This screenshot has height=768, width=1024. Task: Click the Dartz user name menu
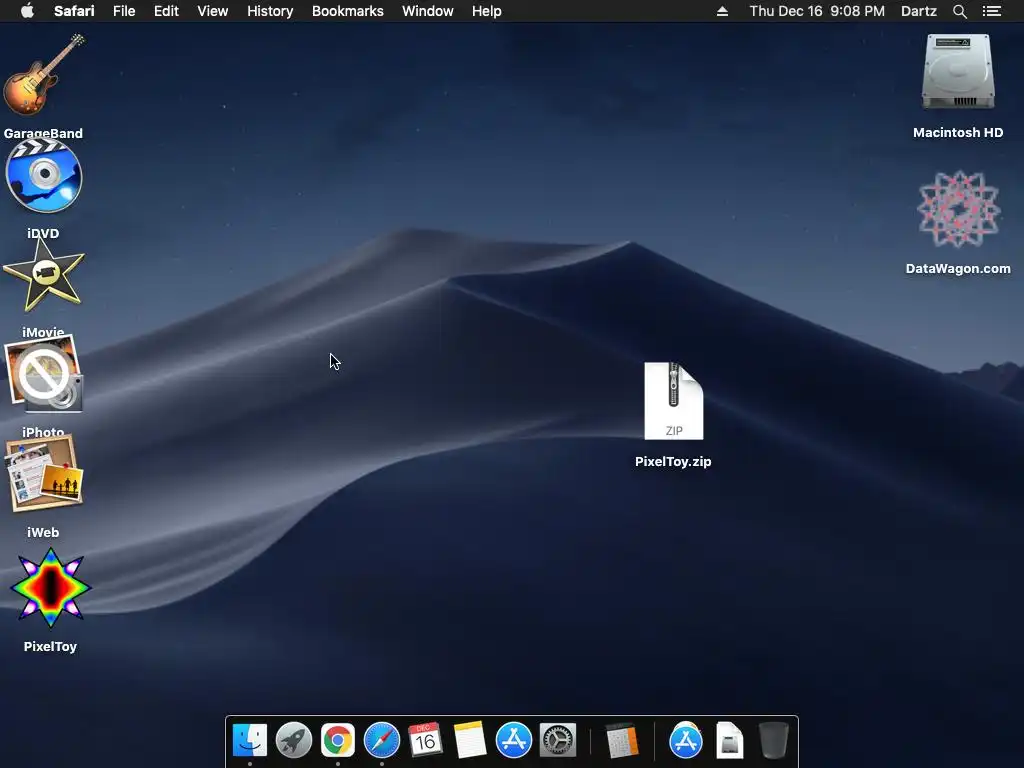tap(919, 11)
